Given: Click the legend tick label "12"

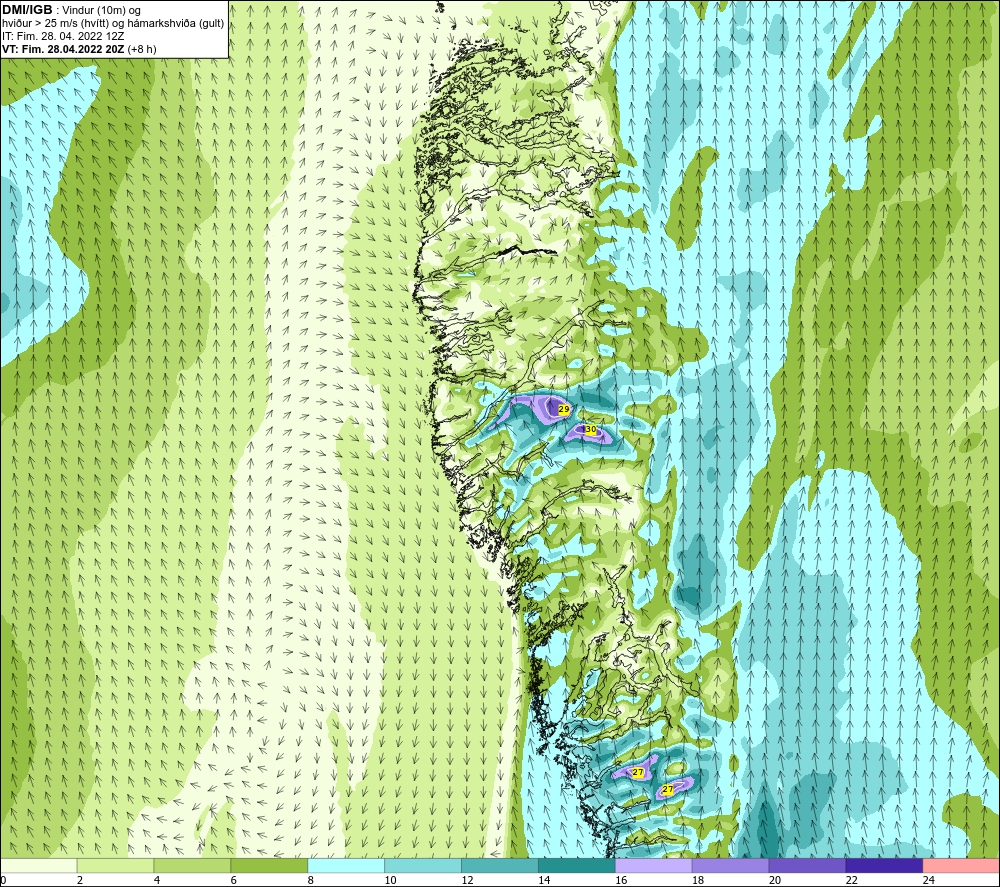Looking at the screenshot, I should pyautogui.click(x=467, y=880).
